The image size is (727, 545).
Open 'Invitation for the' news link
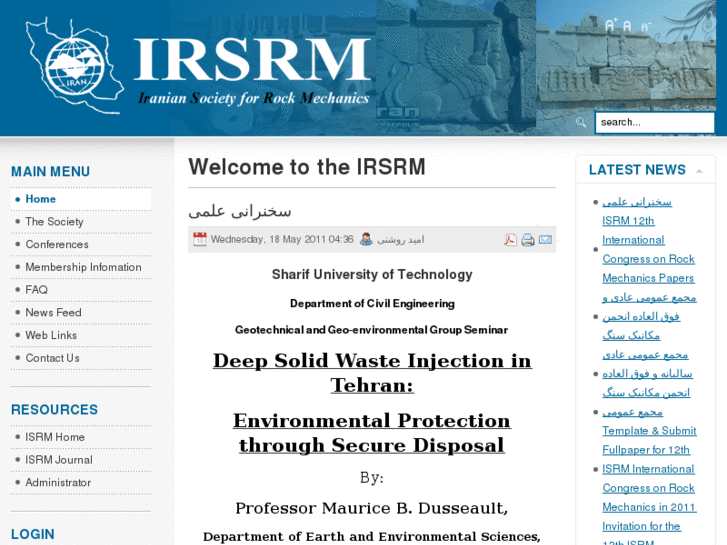pyautogui.click(x=641, y=526)
